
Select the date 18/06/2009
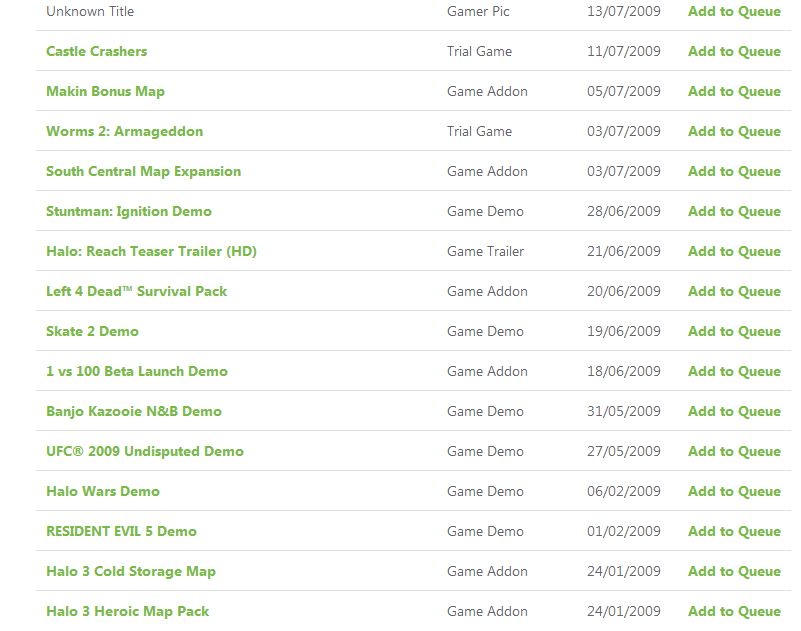pos(624,371)
